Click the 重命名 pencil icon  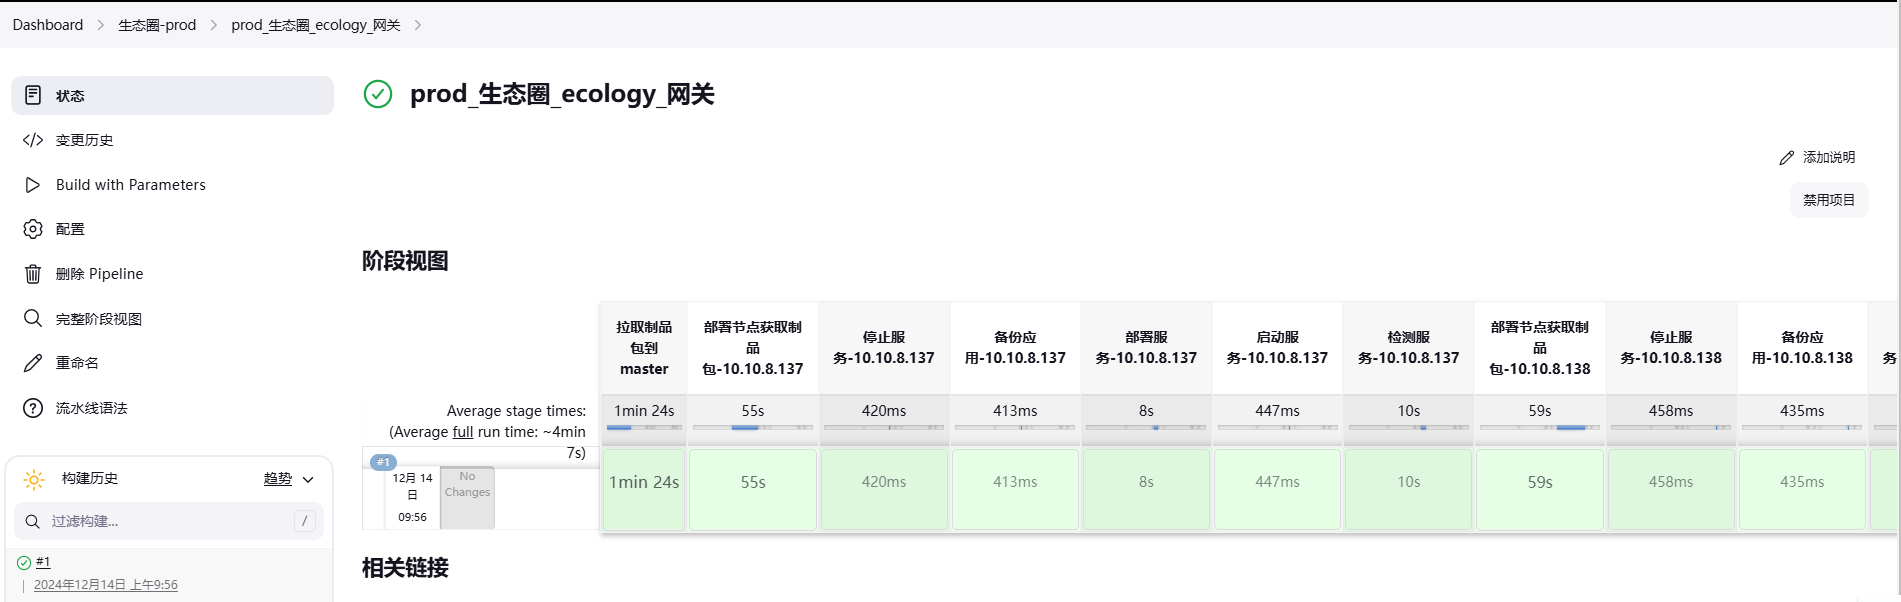(33, 363)
